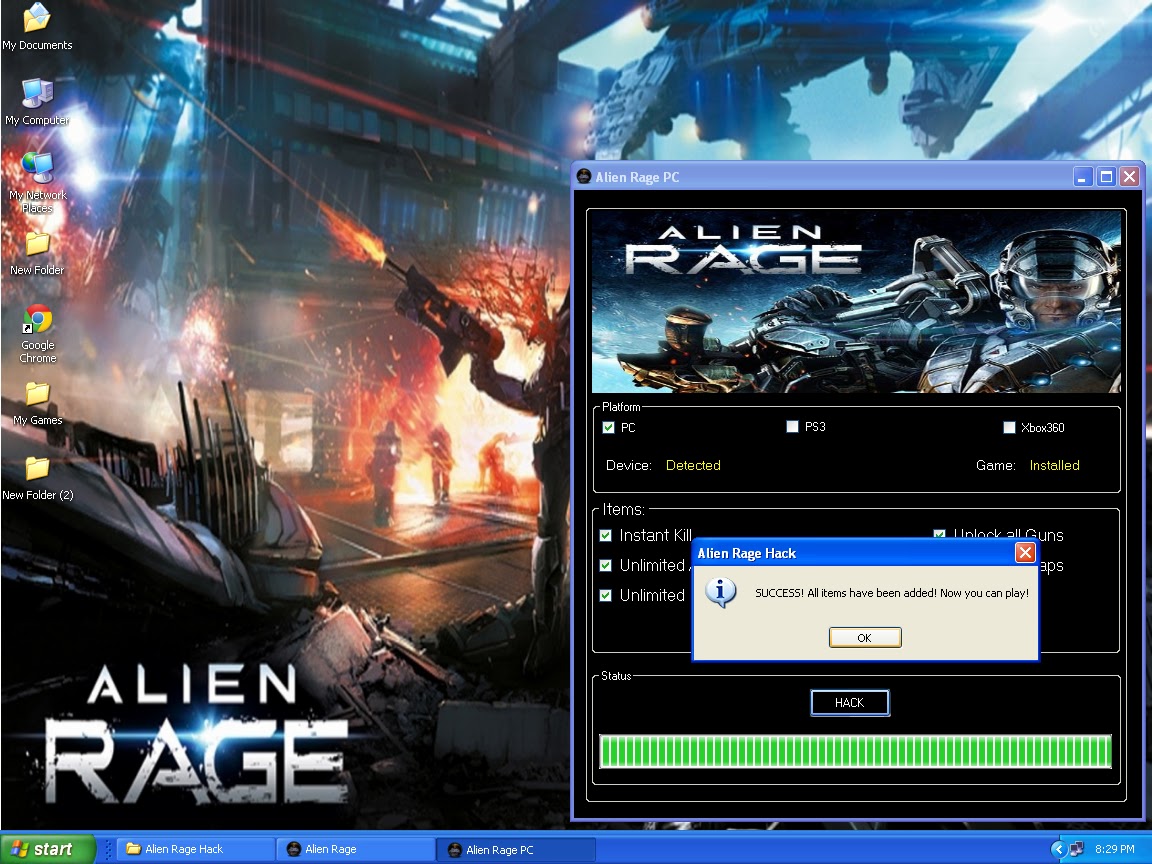Toggle the third item checkbox, last Unlimited
This screenshot has width=1152, height=864.
[605, 596]
